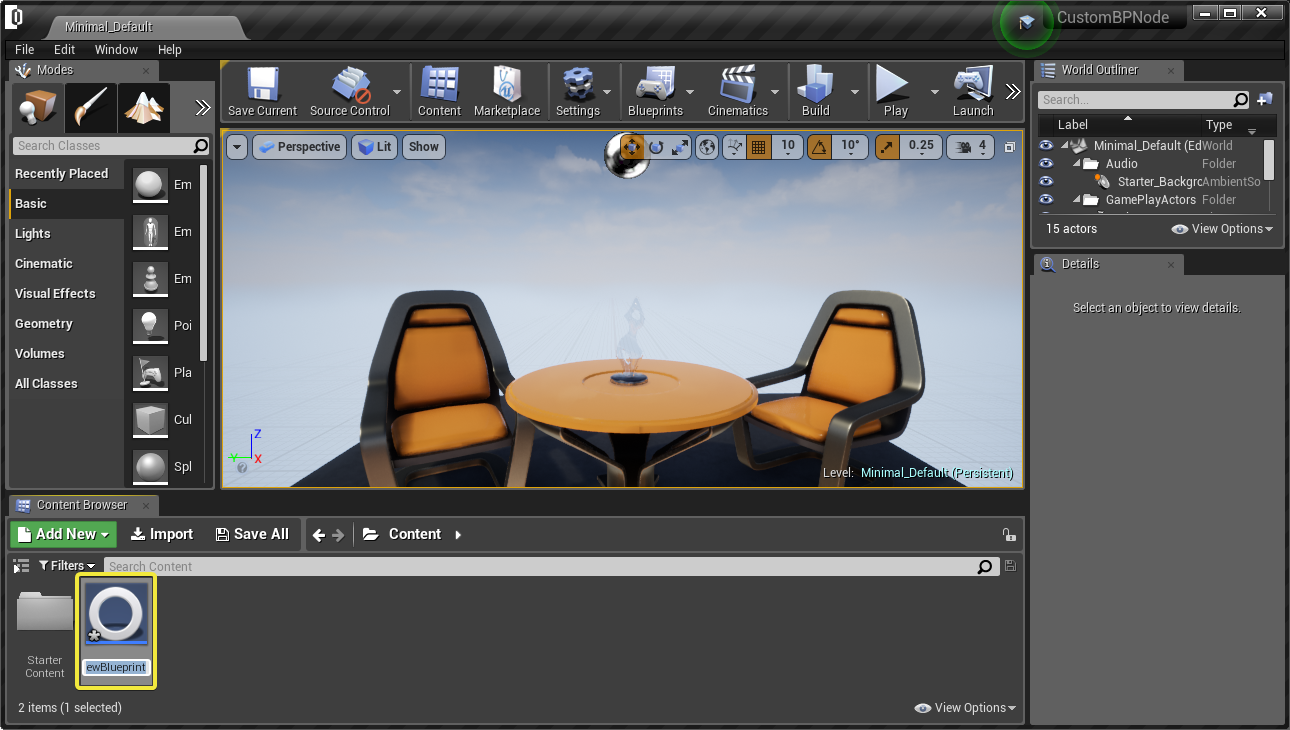Click the Save All button
The height and width of the screenshot is (730, 1290).
click(x=252, y=534)
